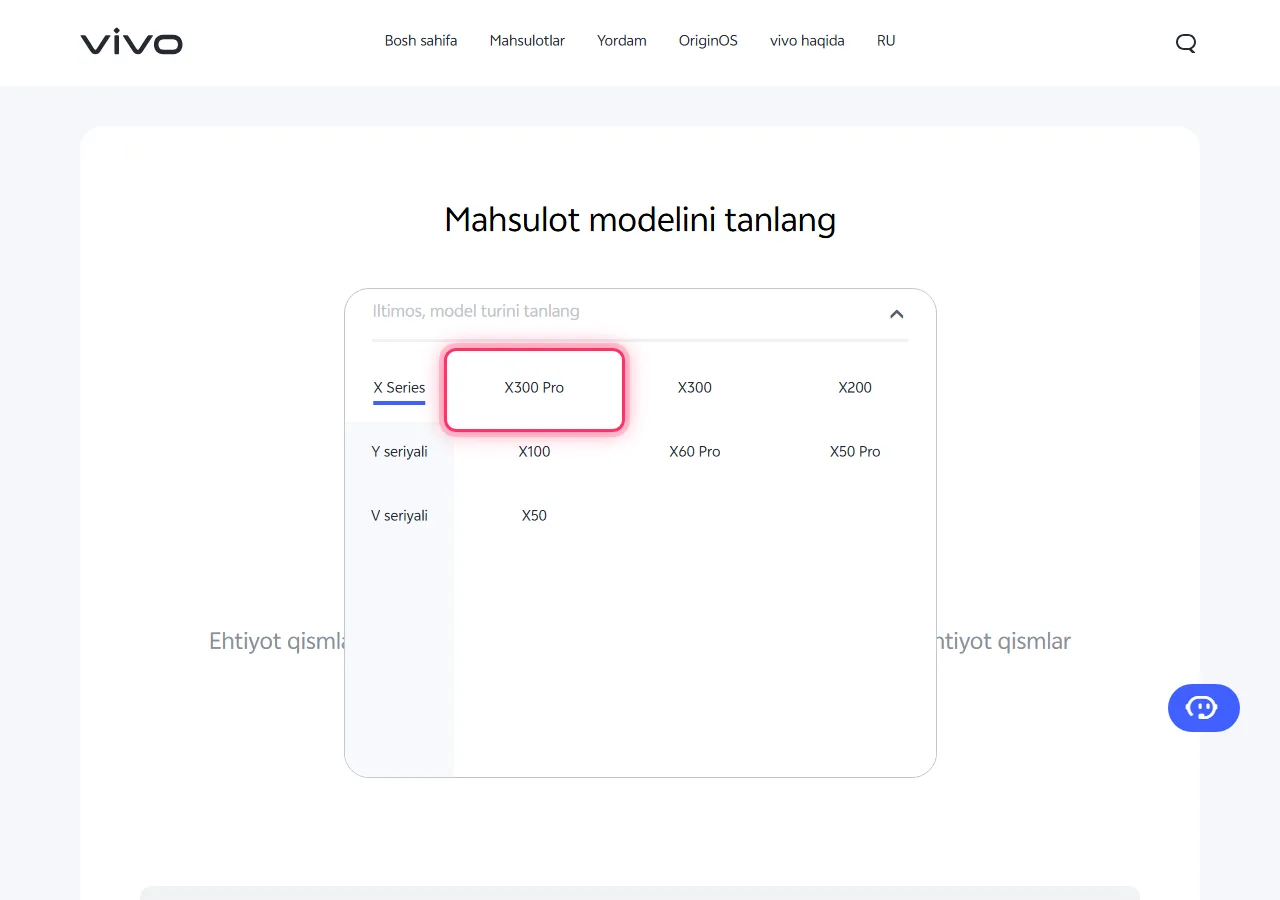This screenshot has width=1280, height=900.
Task: Choose the X300 Pro model
Action: [534, 389]
